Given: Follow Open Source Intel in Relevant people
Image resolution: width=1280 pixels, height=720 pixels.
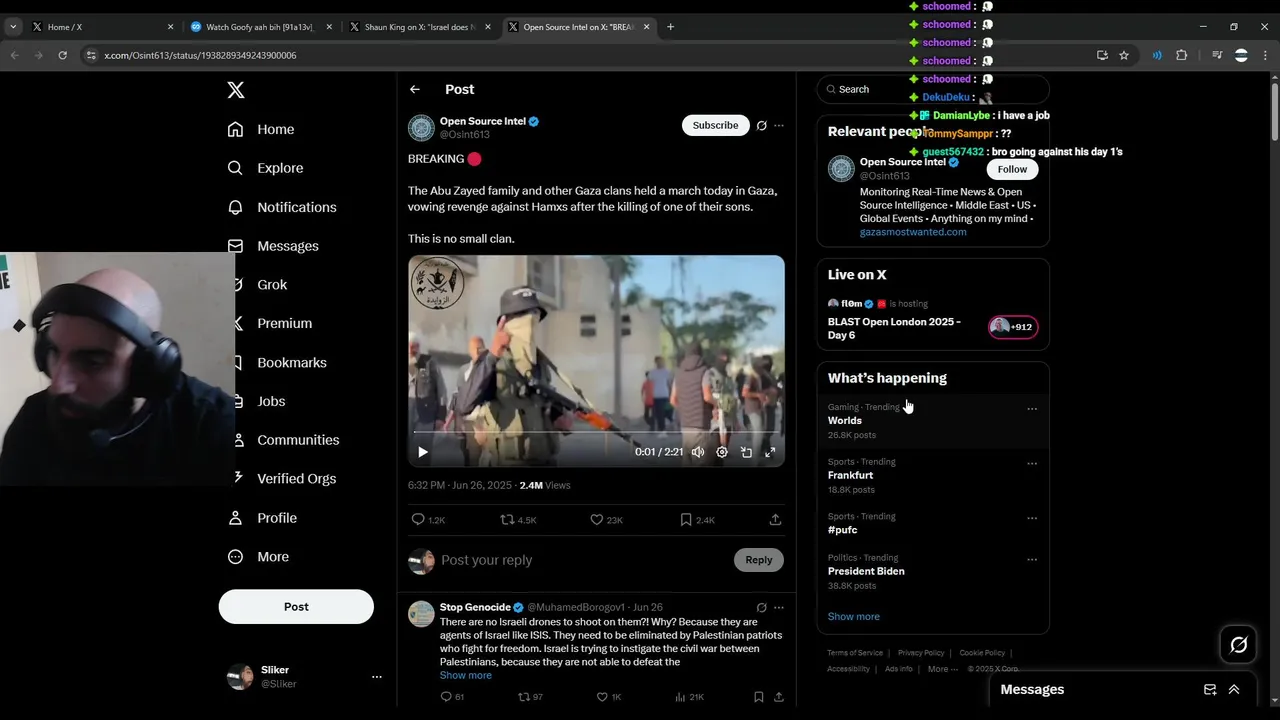Looking at the screenshot, I should pos(1012,169).
